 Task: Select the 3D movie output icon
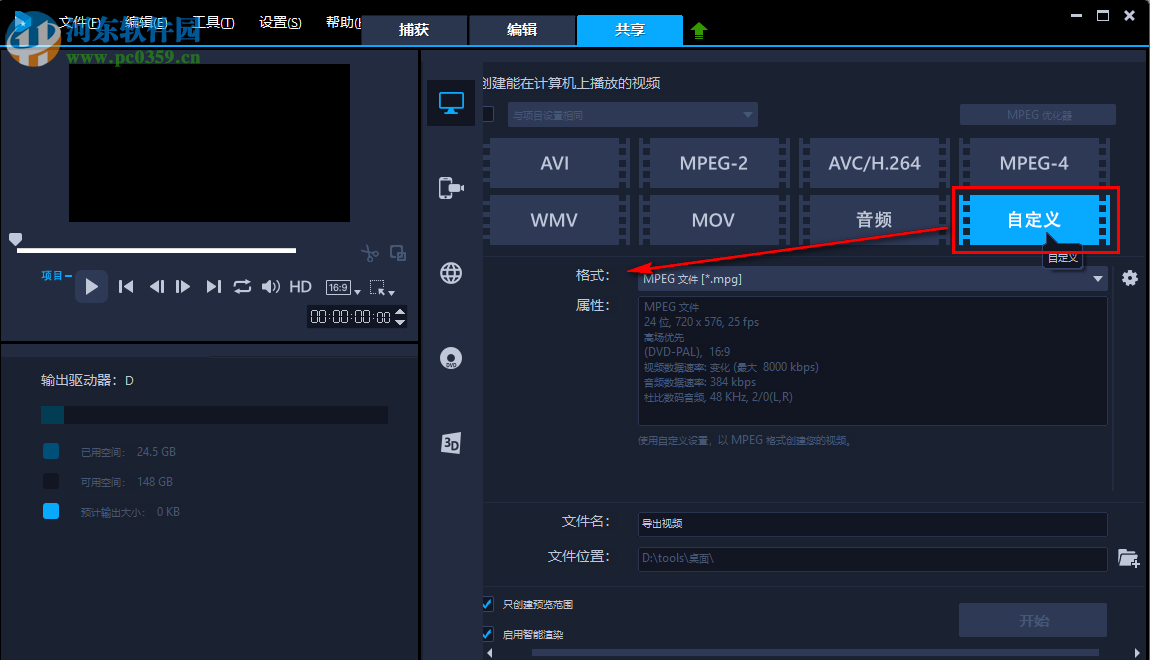tap(451, 442)
